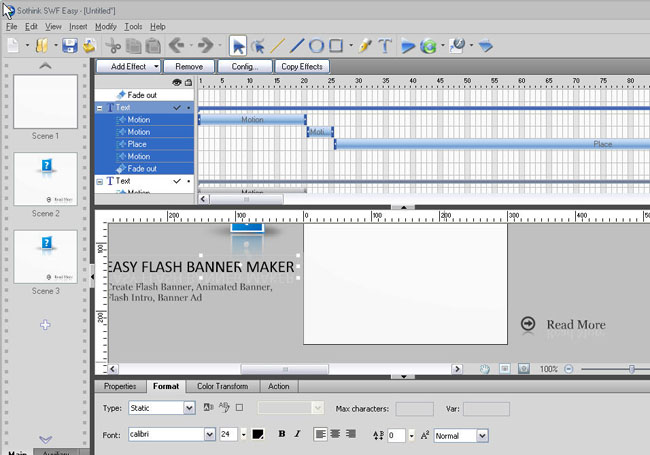Click the zoom out minus icon
The width and height of the screenshot is (650, 455).
(x=569, y=369)
